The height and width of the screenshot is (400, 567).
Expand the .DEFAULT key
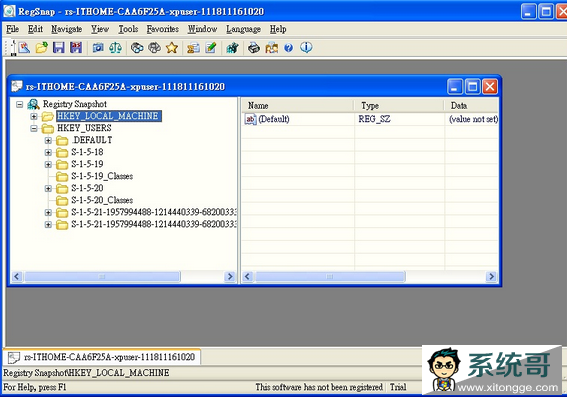click(x=48, y=140)
